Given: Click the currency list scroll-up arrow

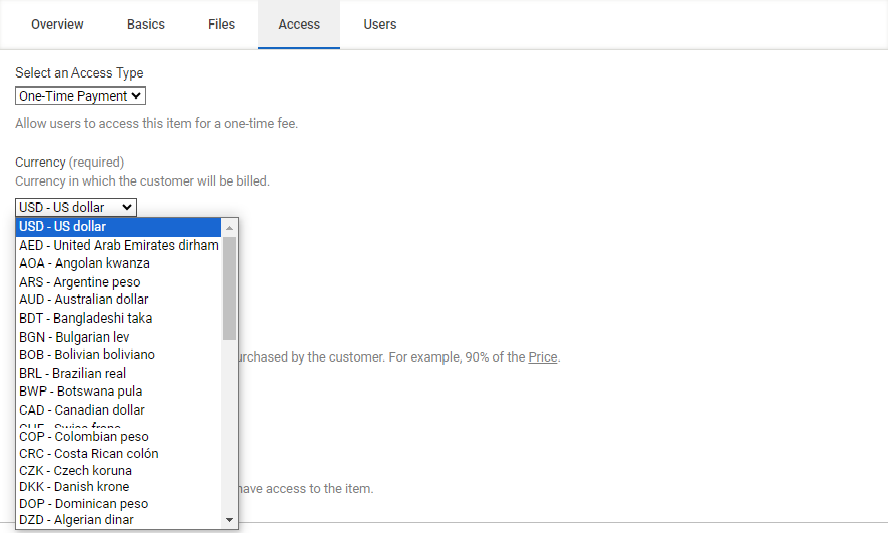Looking at the screenshot, I should point(229,228).
